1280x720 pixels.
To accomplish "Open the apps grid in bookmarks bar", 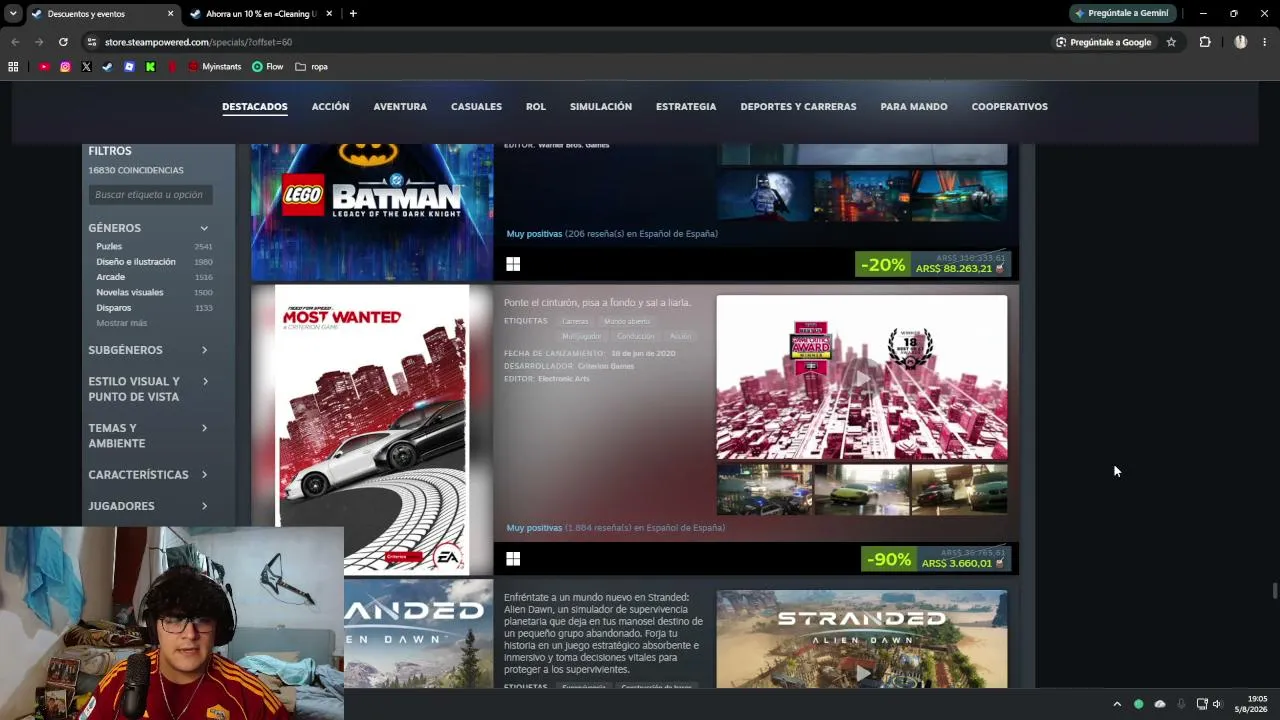I will (13, 67).
